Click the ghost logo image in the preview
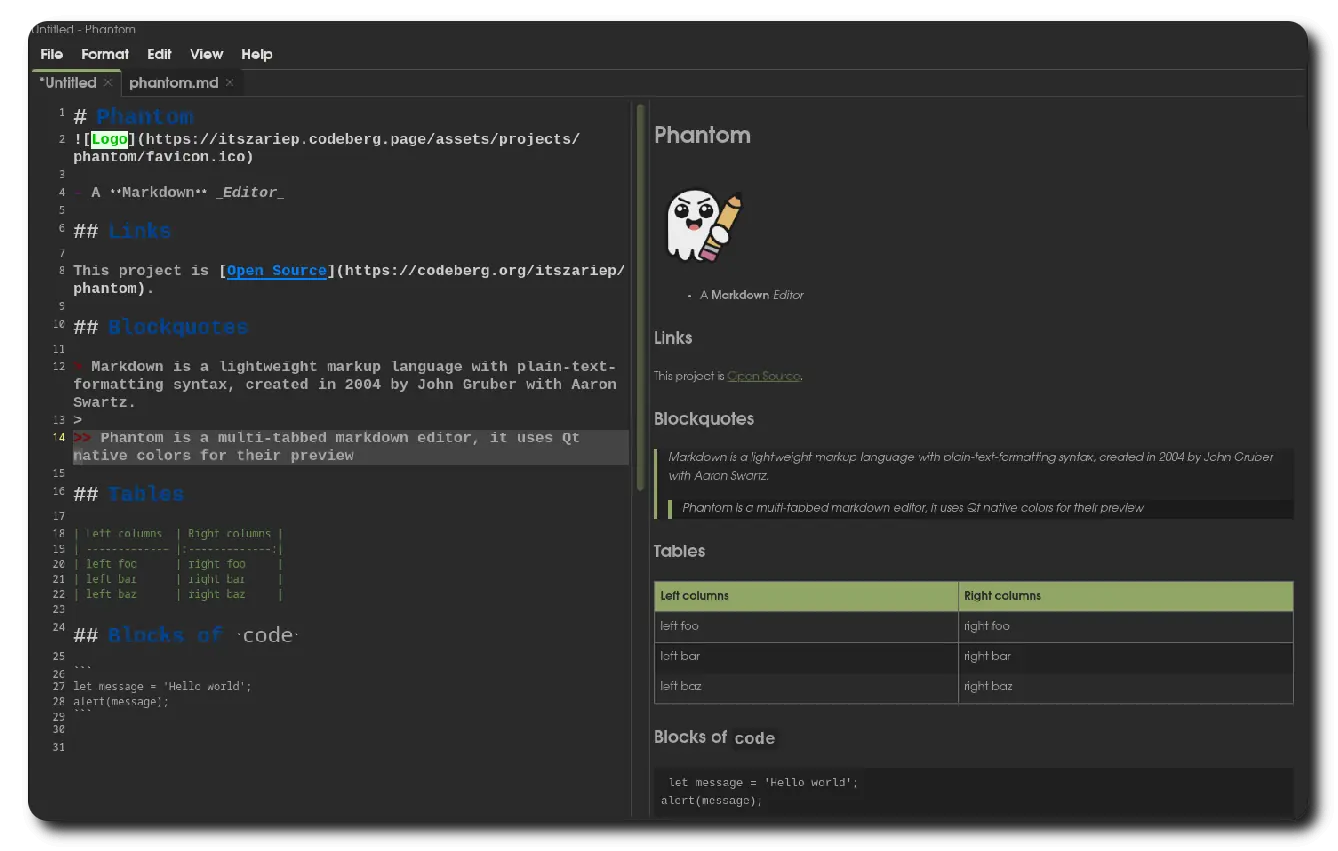The width and height of the screenshot is (1338, 851). coord(704,225)
